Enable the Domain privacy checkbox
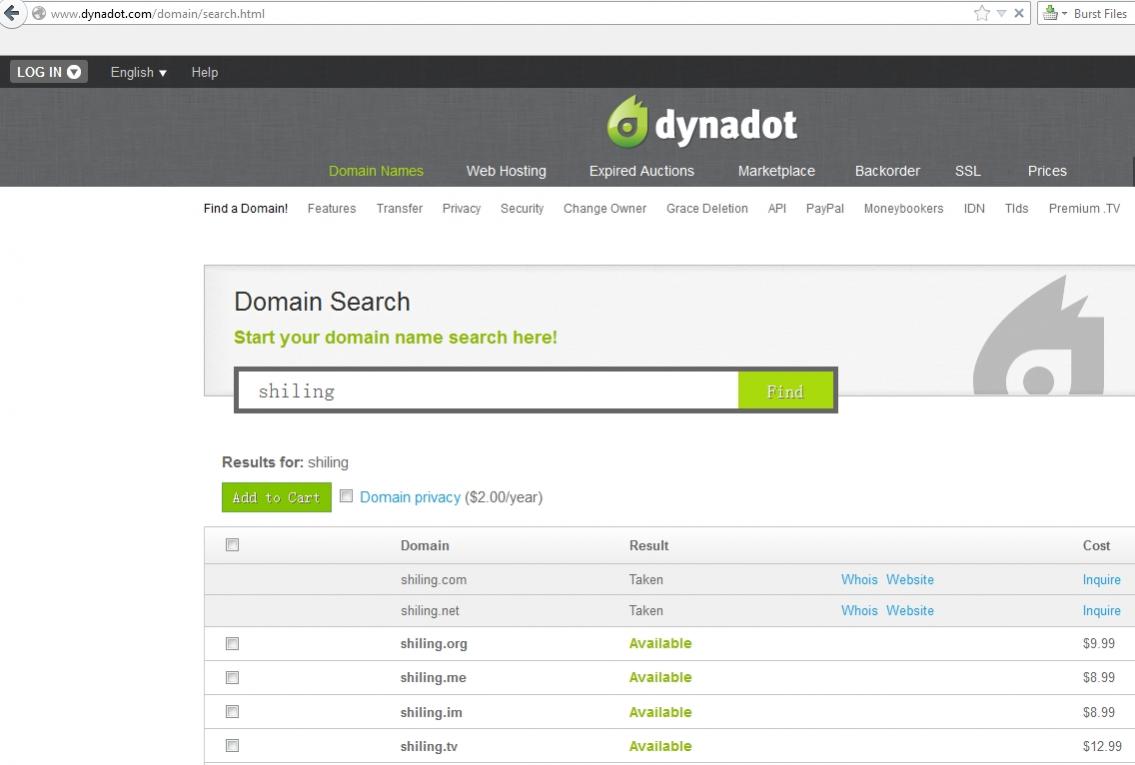This screenshot has height=765, width=1135. (346, 496)
